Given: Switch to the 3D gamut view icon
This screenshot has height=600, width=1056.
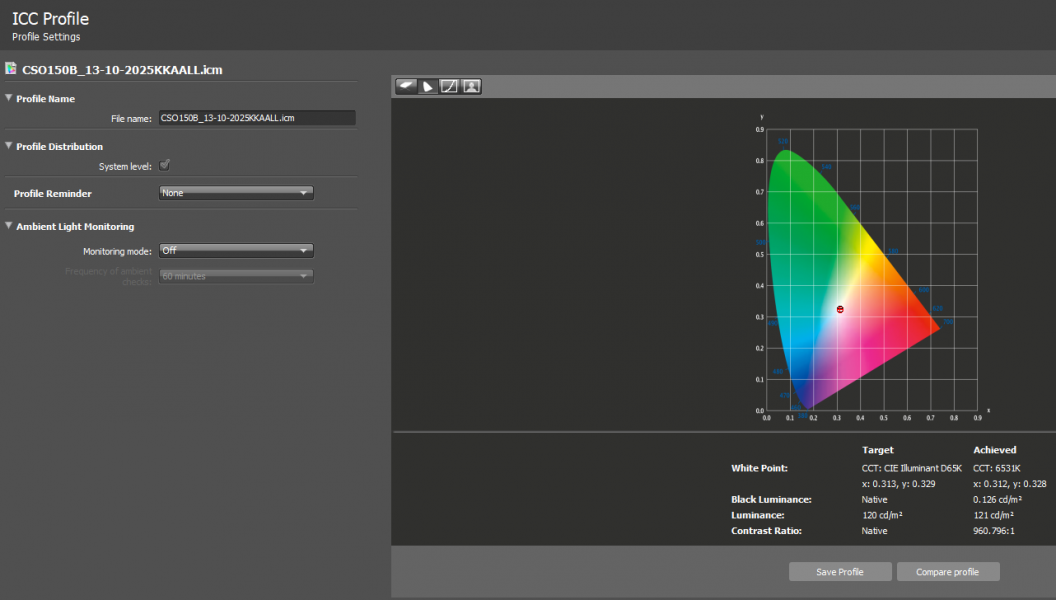Looking at the screenshot, I should pyautogui.click(x=407, y=86).
